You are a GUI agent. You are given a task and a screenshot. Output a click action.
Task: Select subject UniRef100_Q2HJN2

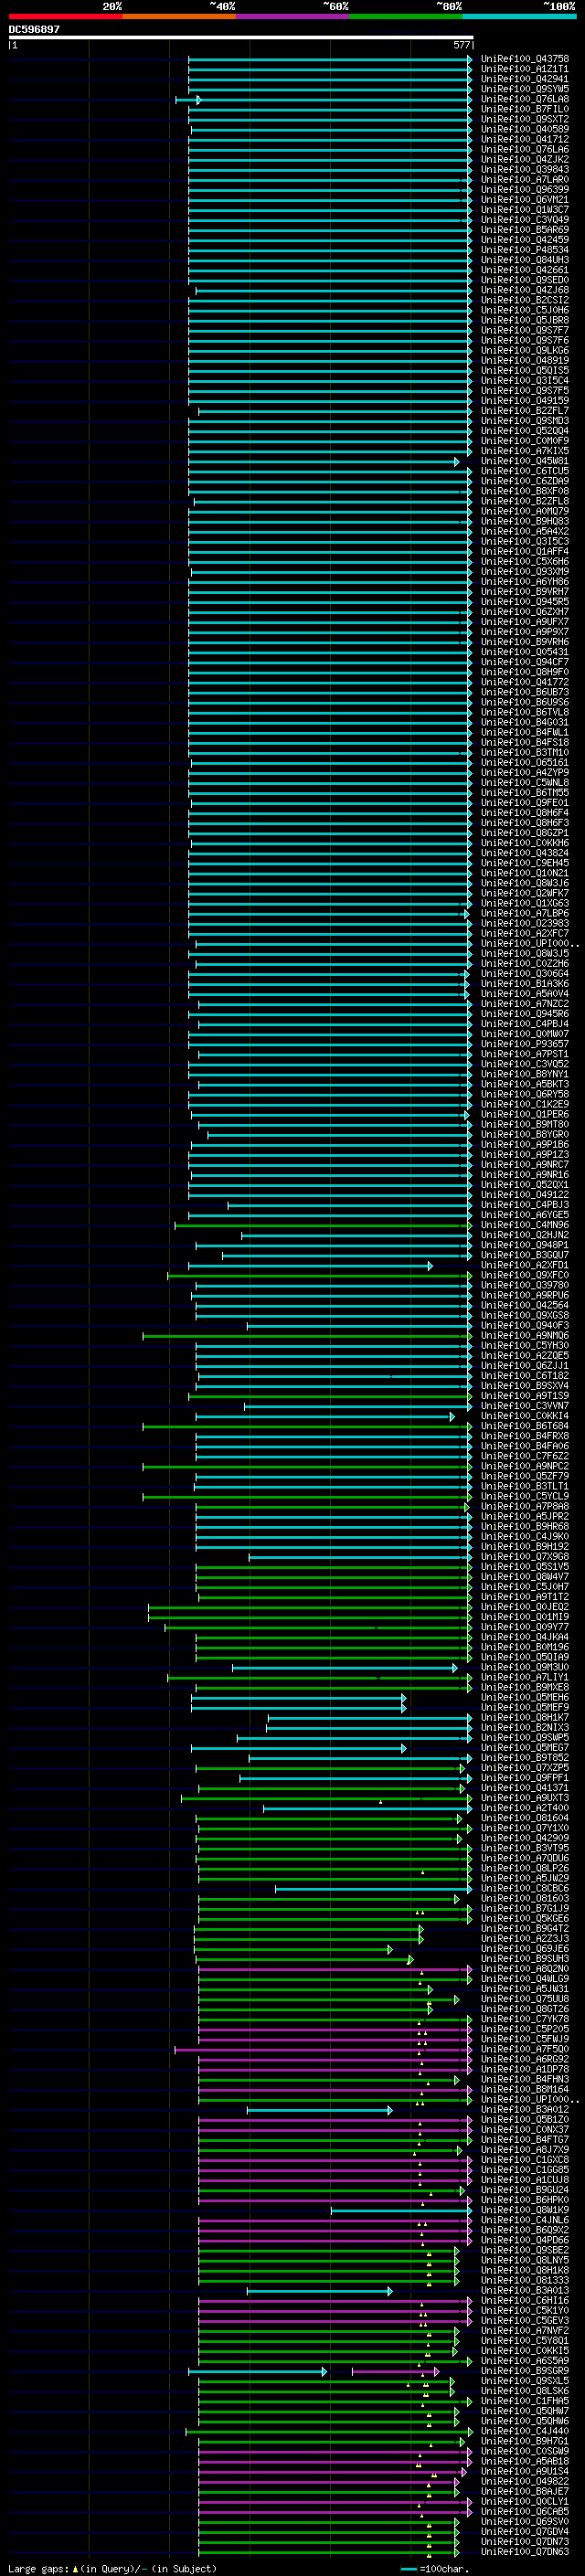tap(525, 1234)
